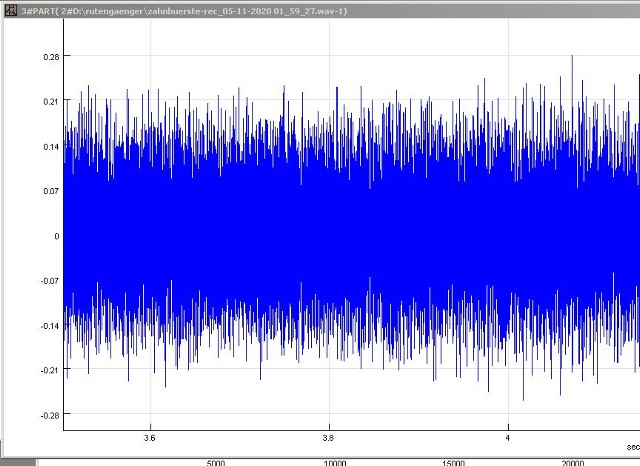The image size is (640, 466).
Task: Click the 0.07 y-axis label
Action: click(51, 191)
